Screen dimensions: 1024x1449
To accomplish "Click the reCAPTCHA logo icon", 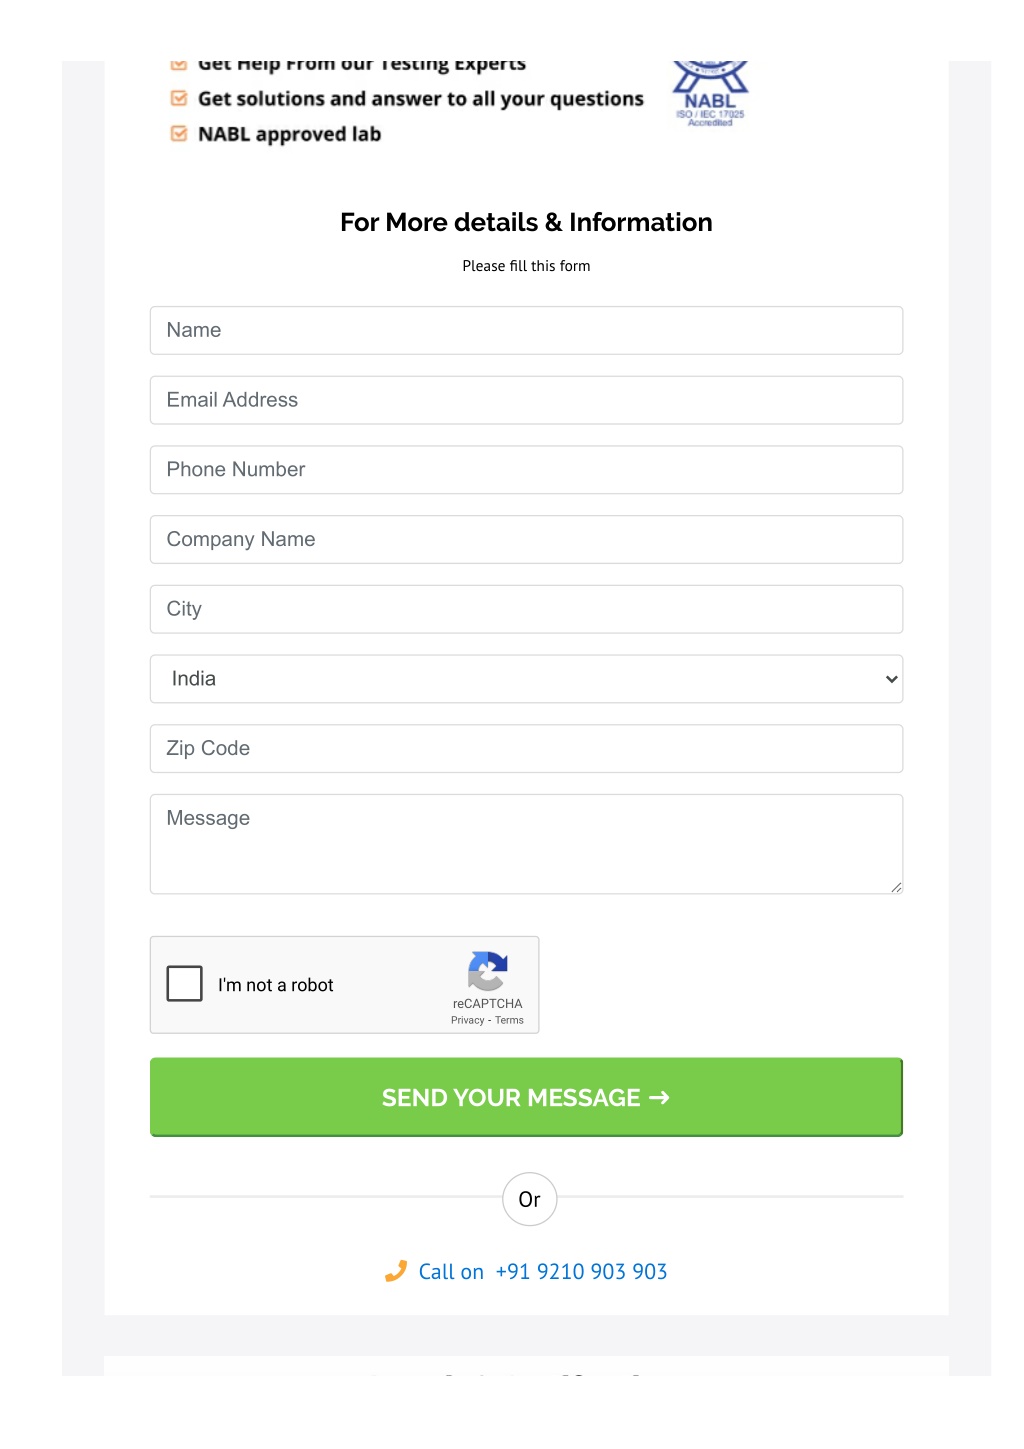I will tap(488, 971).
